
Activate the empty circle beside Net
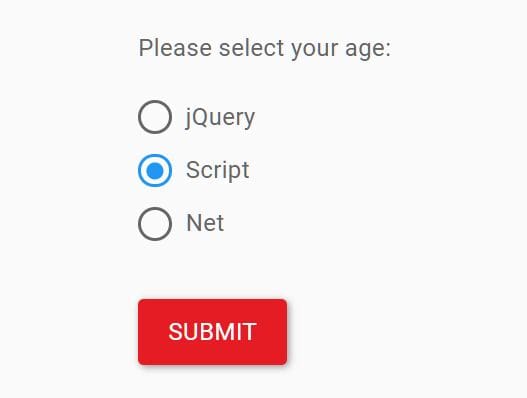coord(155,224)
